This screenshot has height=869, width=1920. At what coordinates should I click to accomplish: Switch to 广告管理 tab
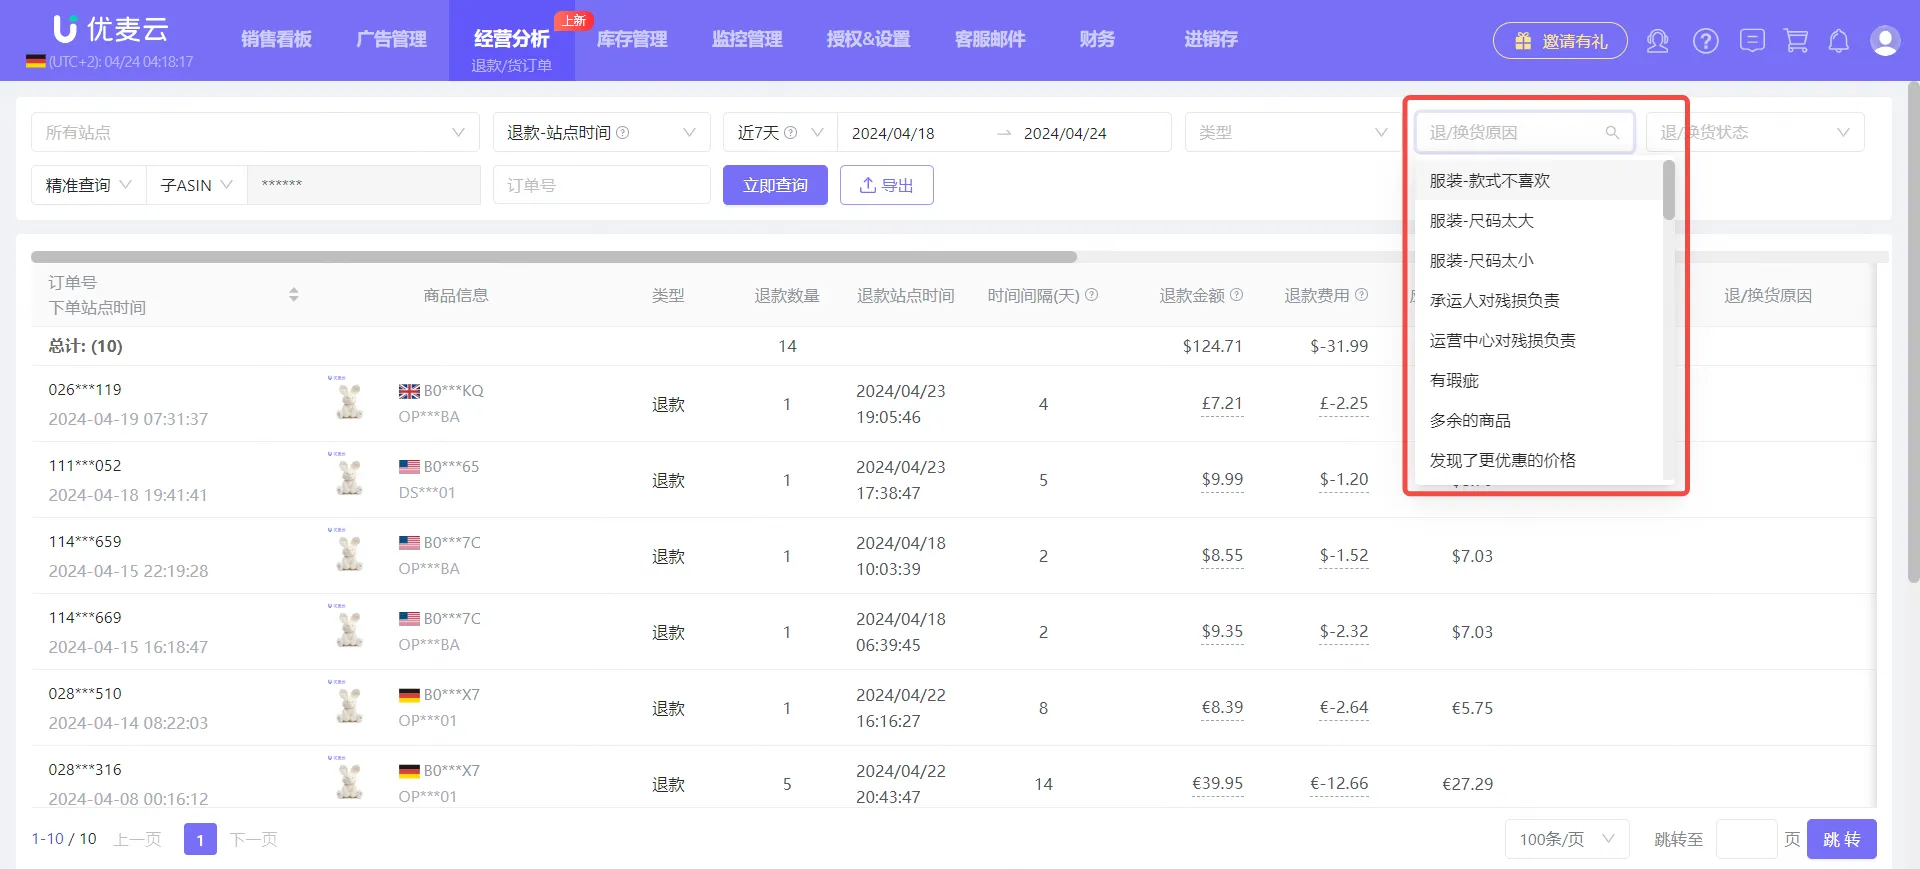tap(391, 39)
